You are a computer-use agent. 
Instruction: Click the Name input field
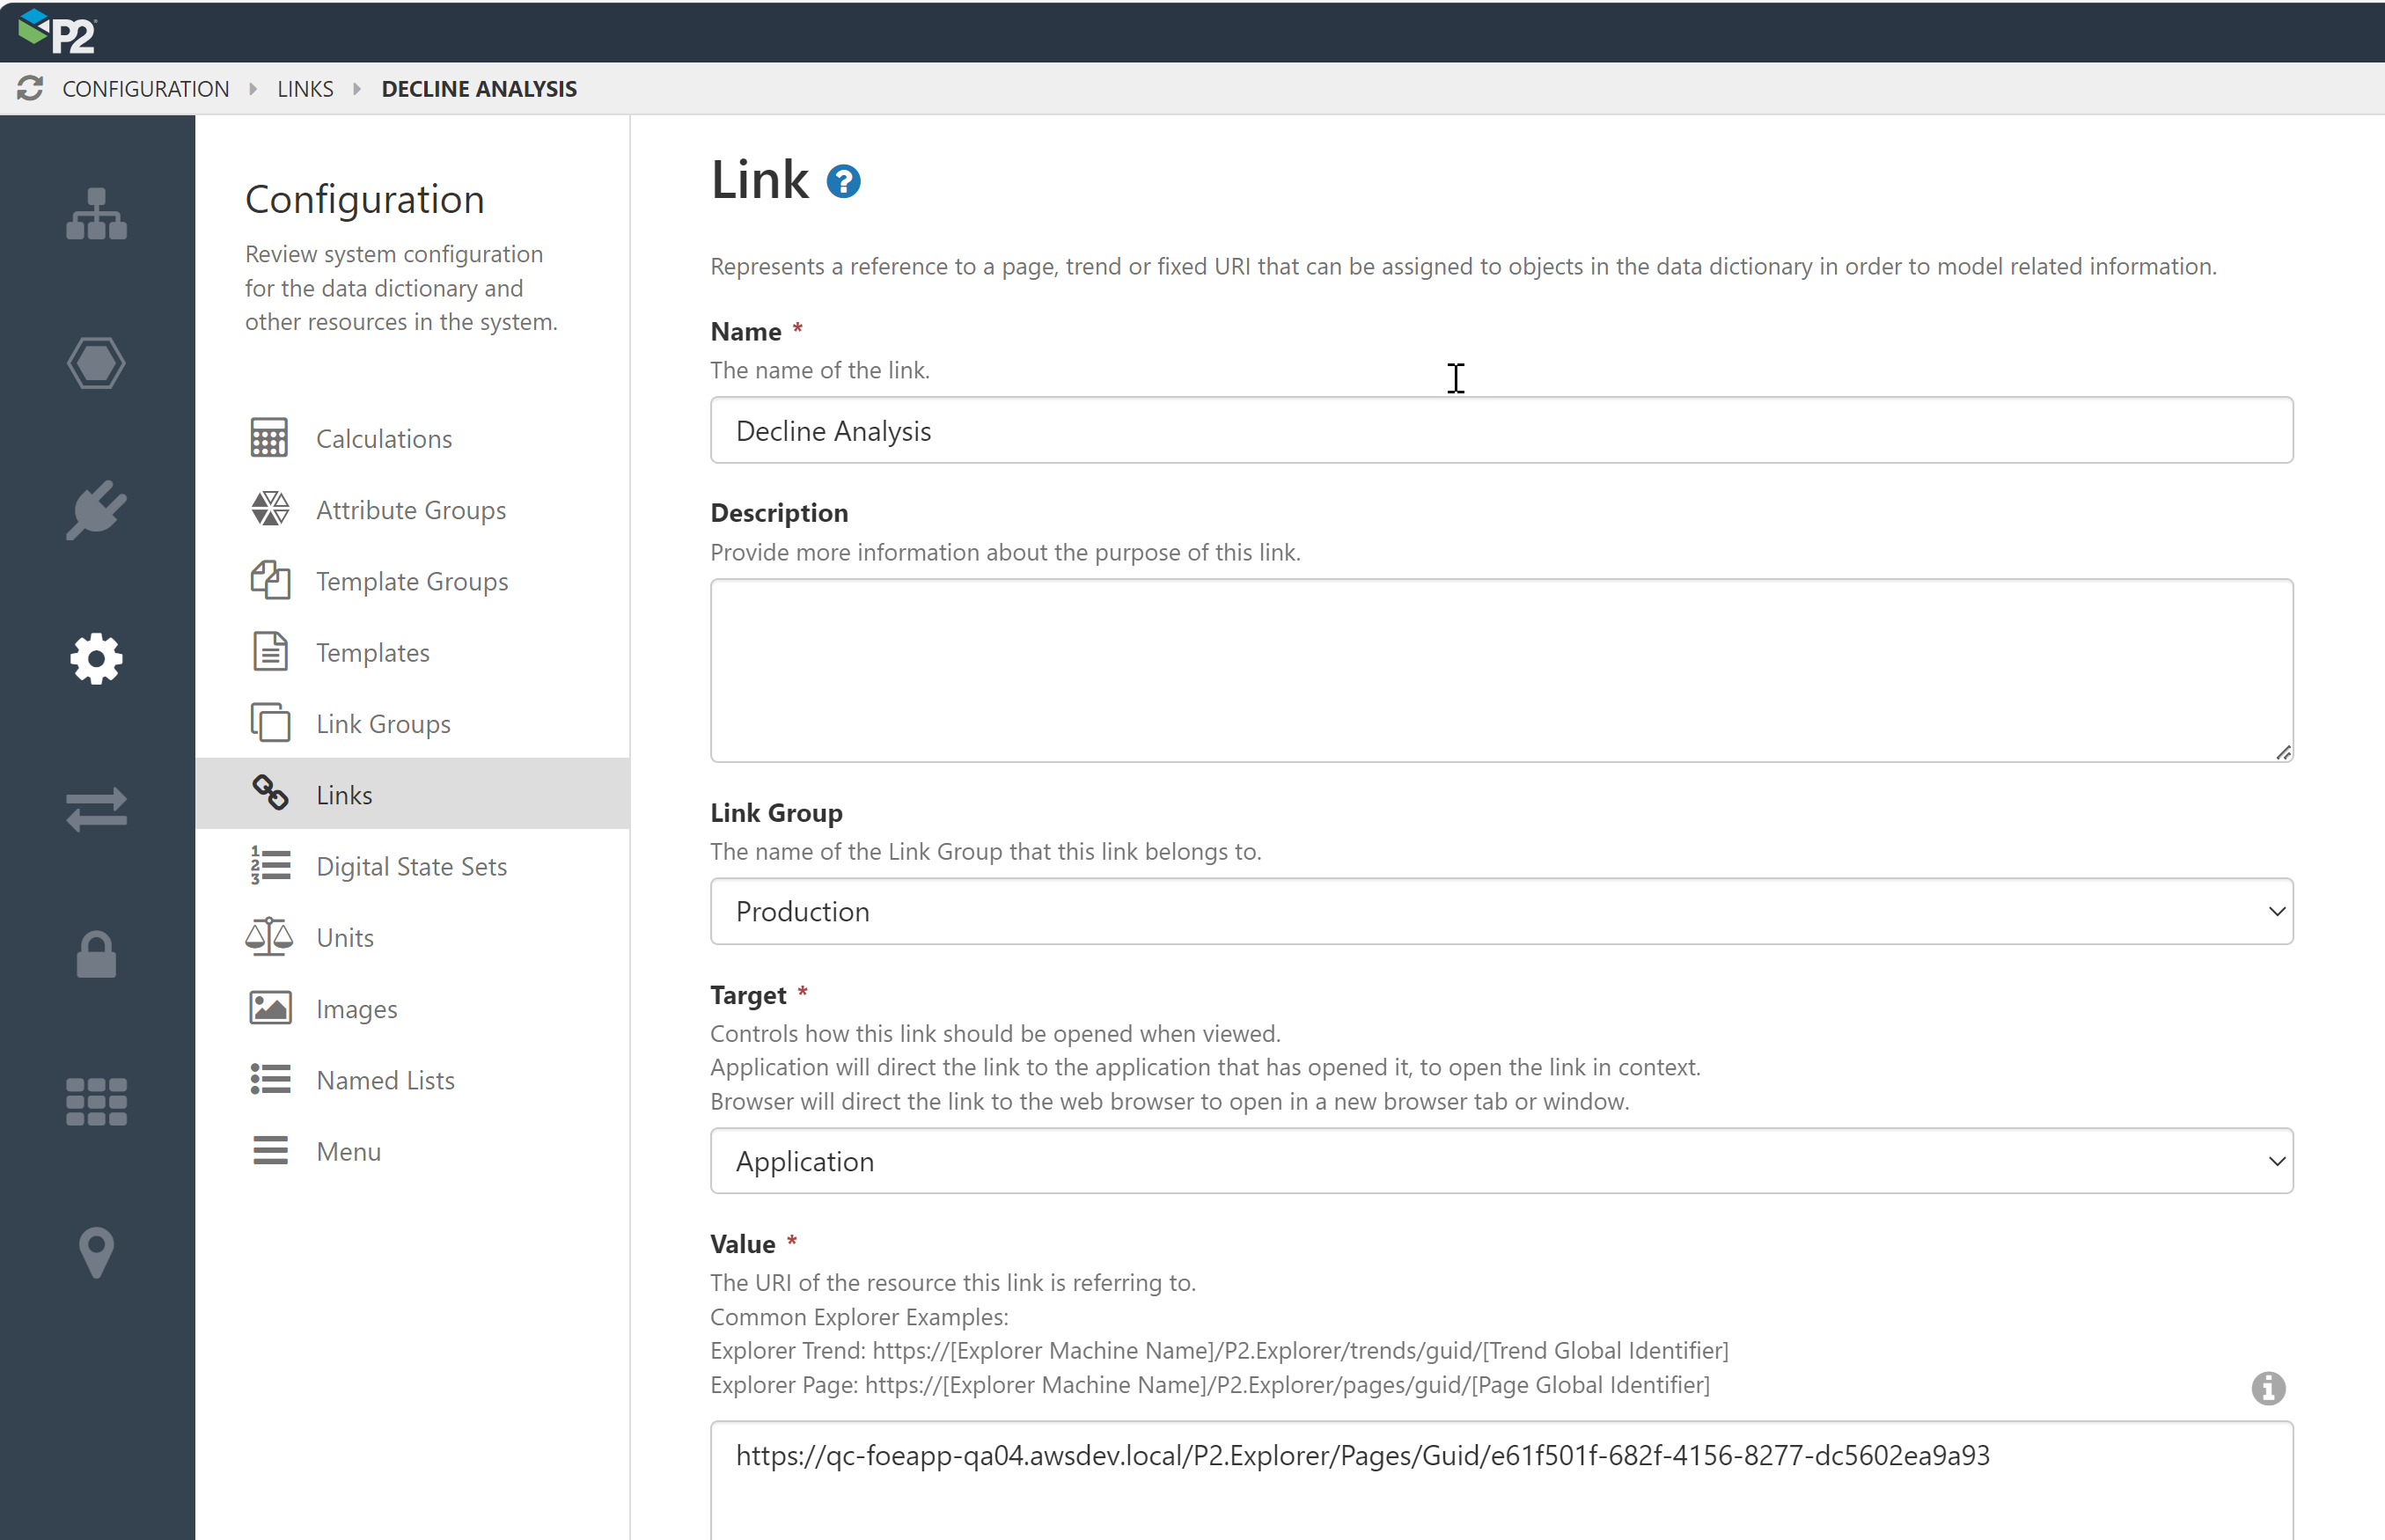click(x=1501, y=431)
